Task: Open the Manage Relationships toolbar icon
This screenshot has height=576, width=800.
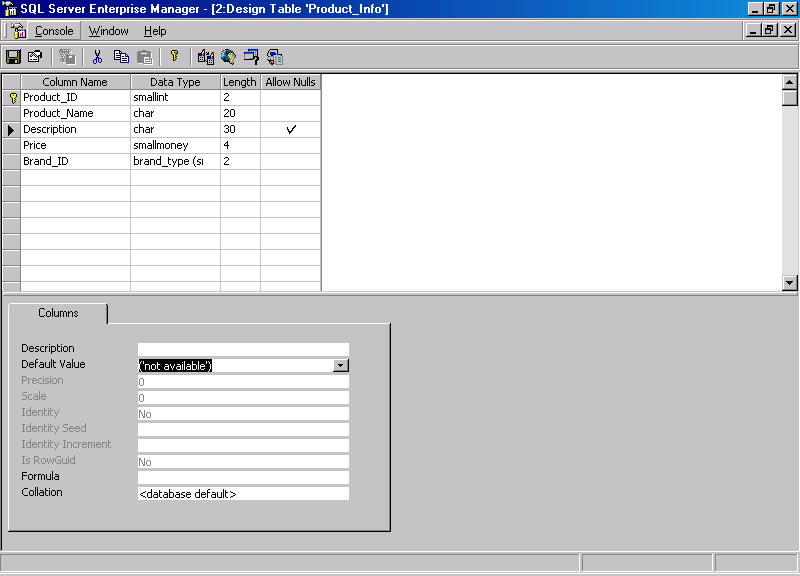Action: pos(206,57)
